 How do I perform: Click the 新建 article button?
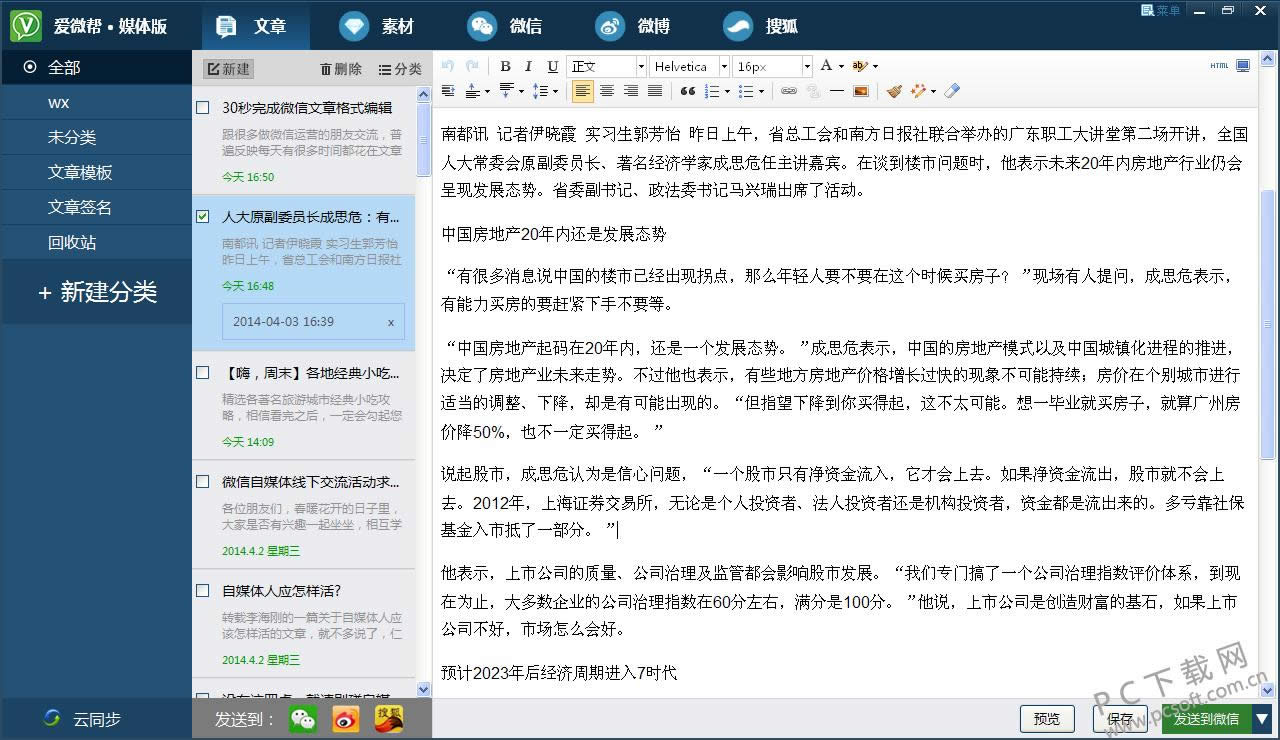[x=228, y=69]
